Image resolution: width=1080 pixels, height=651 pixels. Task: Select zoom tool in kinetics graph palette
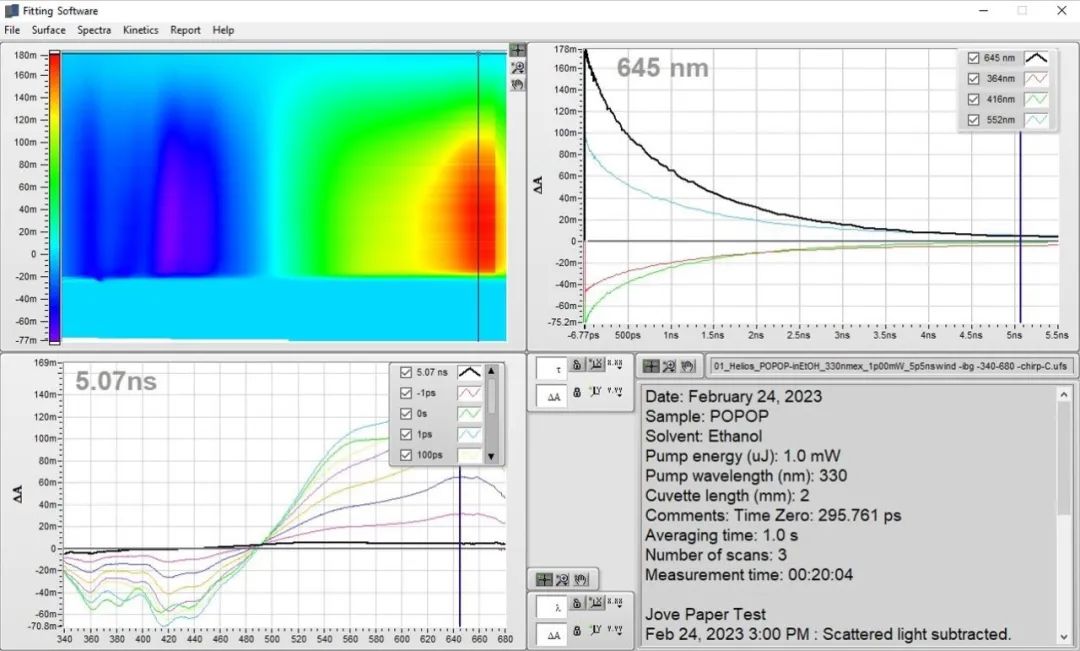click(x=669, y=366)
